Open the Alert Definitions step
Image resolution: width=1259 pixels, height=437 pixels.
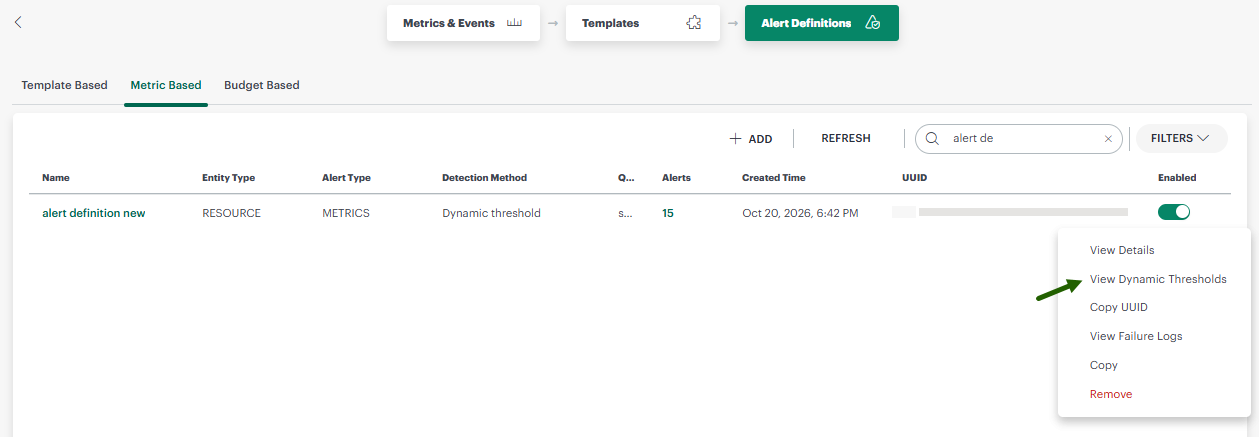(821, 23)
